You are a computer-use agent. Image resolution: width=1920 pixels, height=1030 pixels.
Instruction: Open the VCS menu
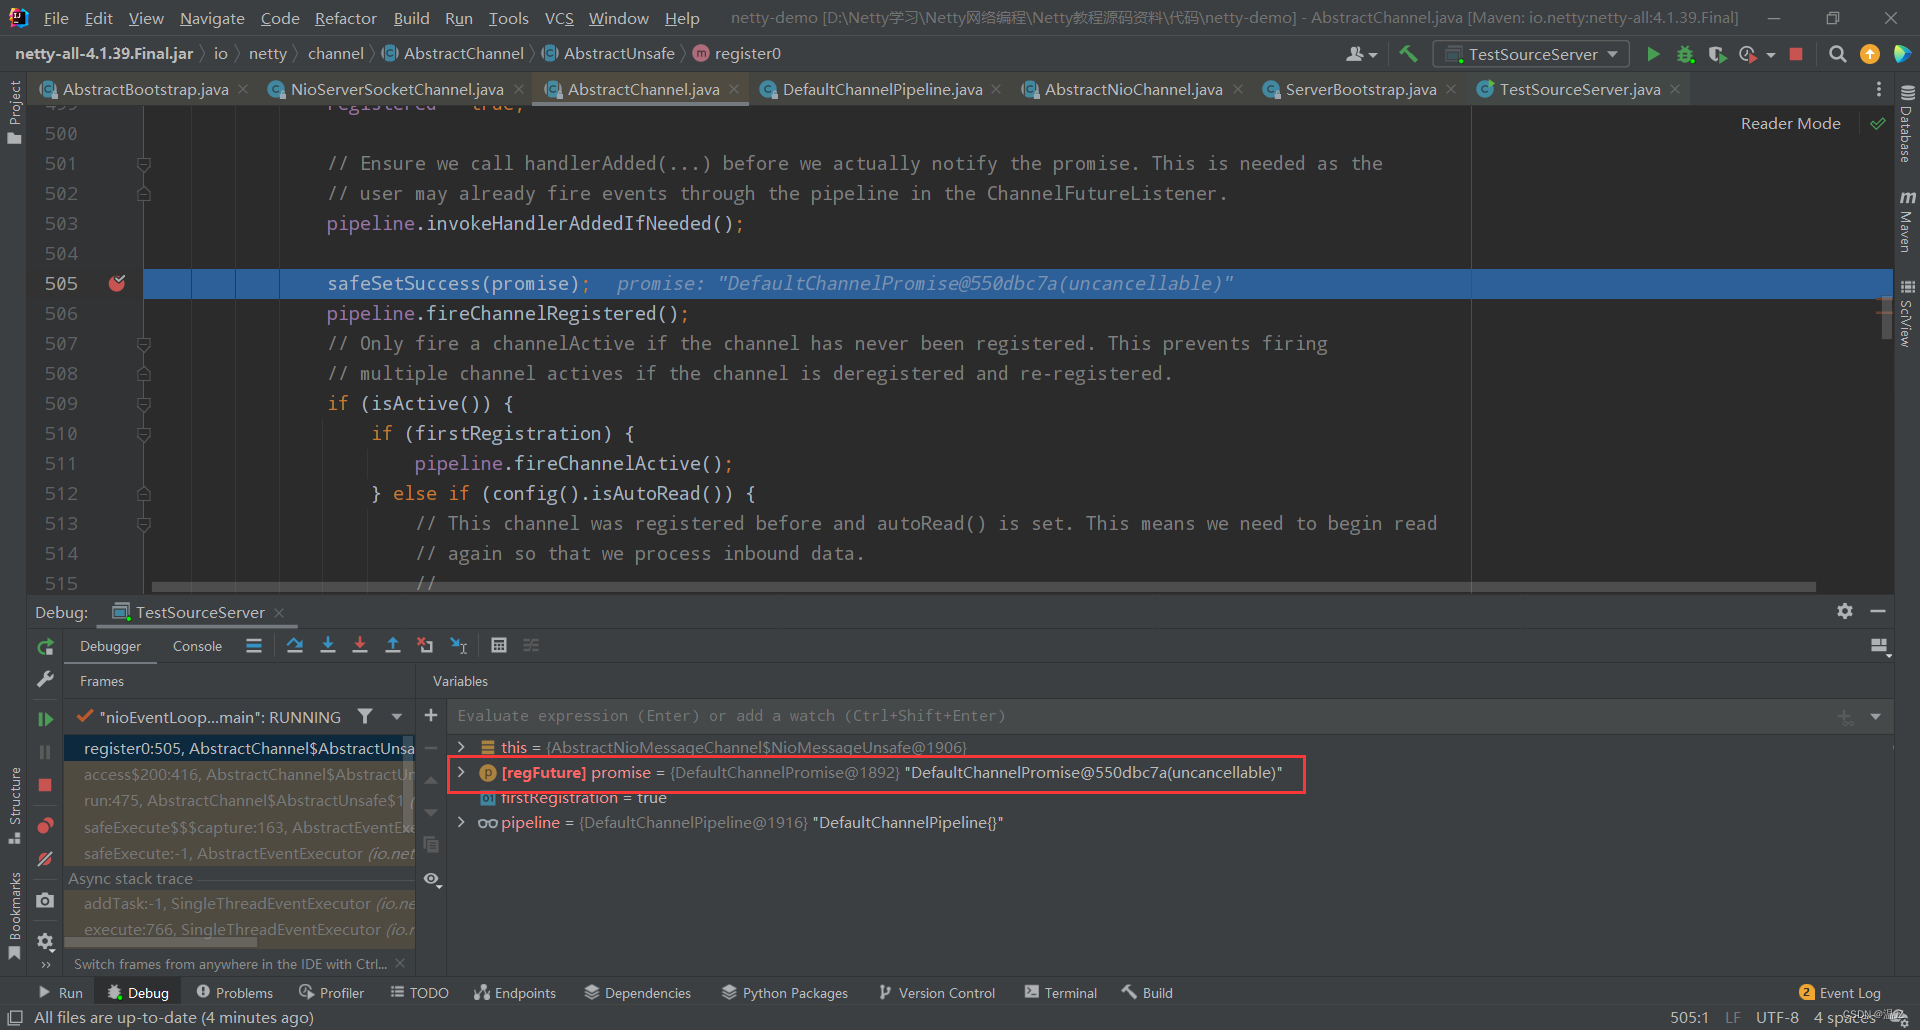[559, 18]
